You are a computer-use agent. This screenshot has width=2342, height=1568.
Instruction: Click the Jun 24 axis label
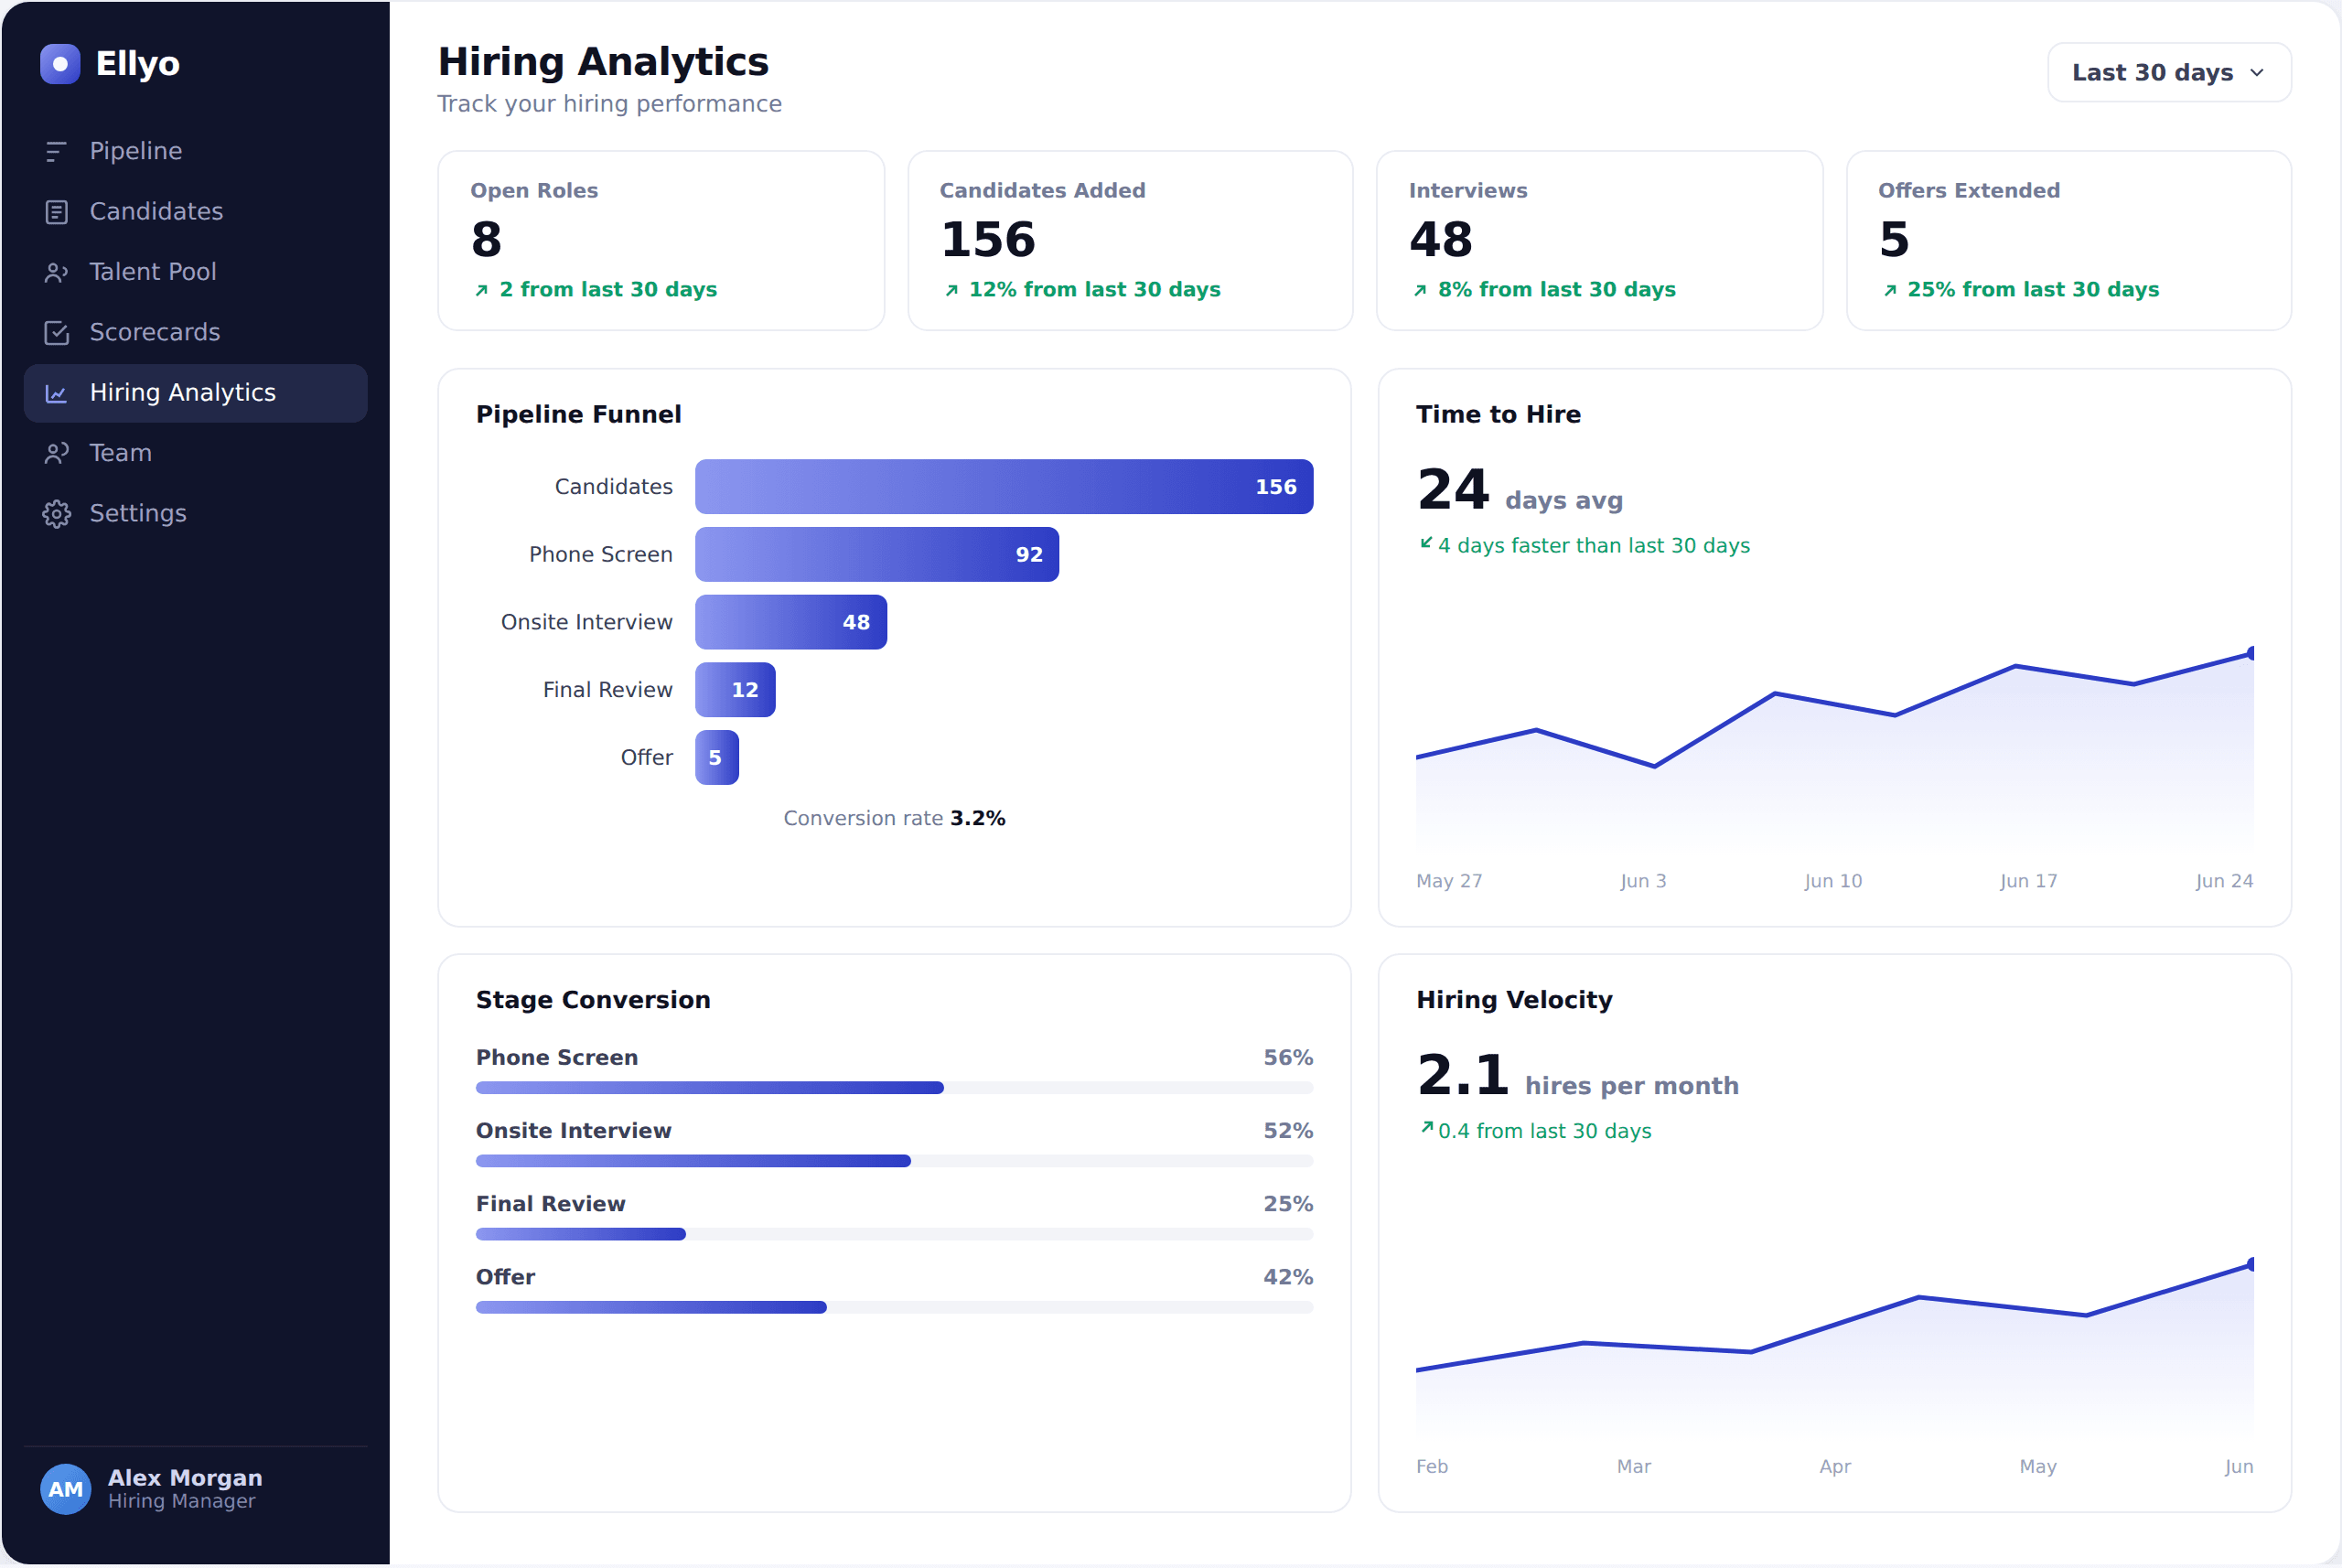(2224, 882)
